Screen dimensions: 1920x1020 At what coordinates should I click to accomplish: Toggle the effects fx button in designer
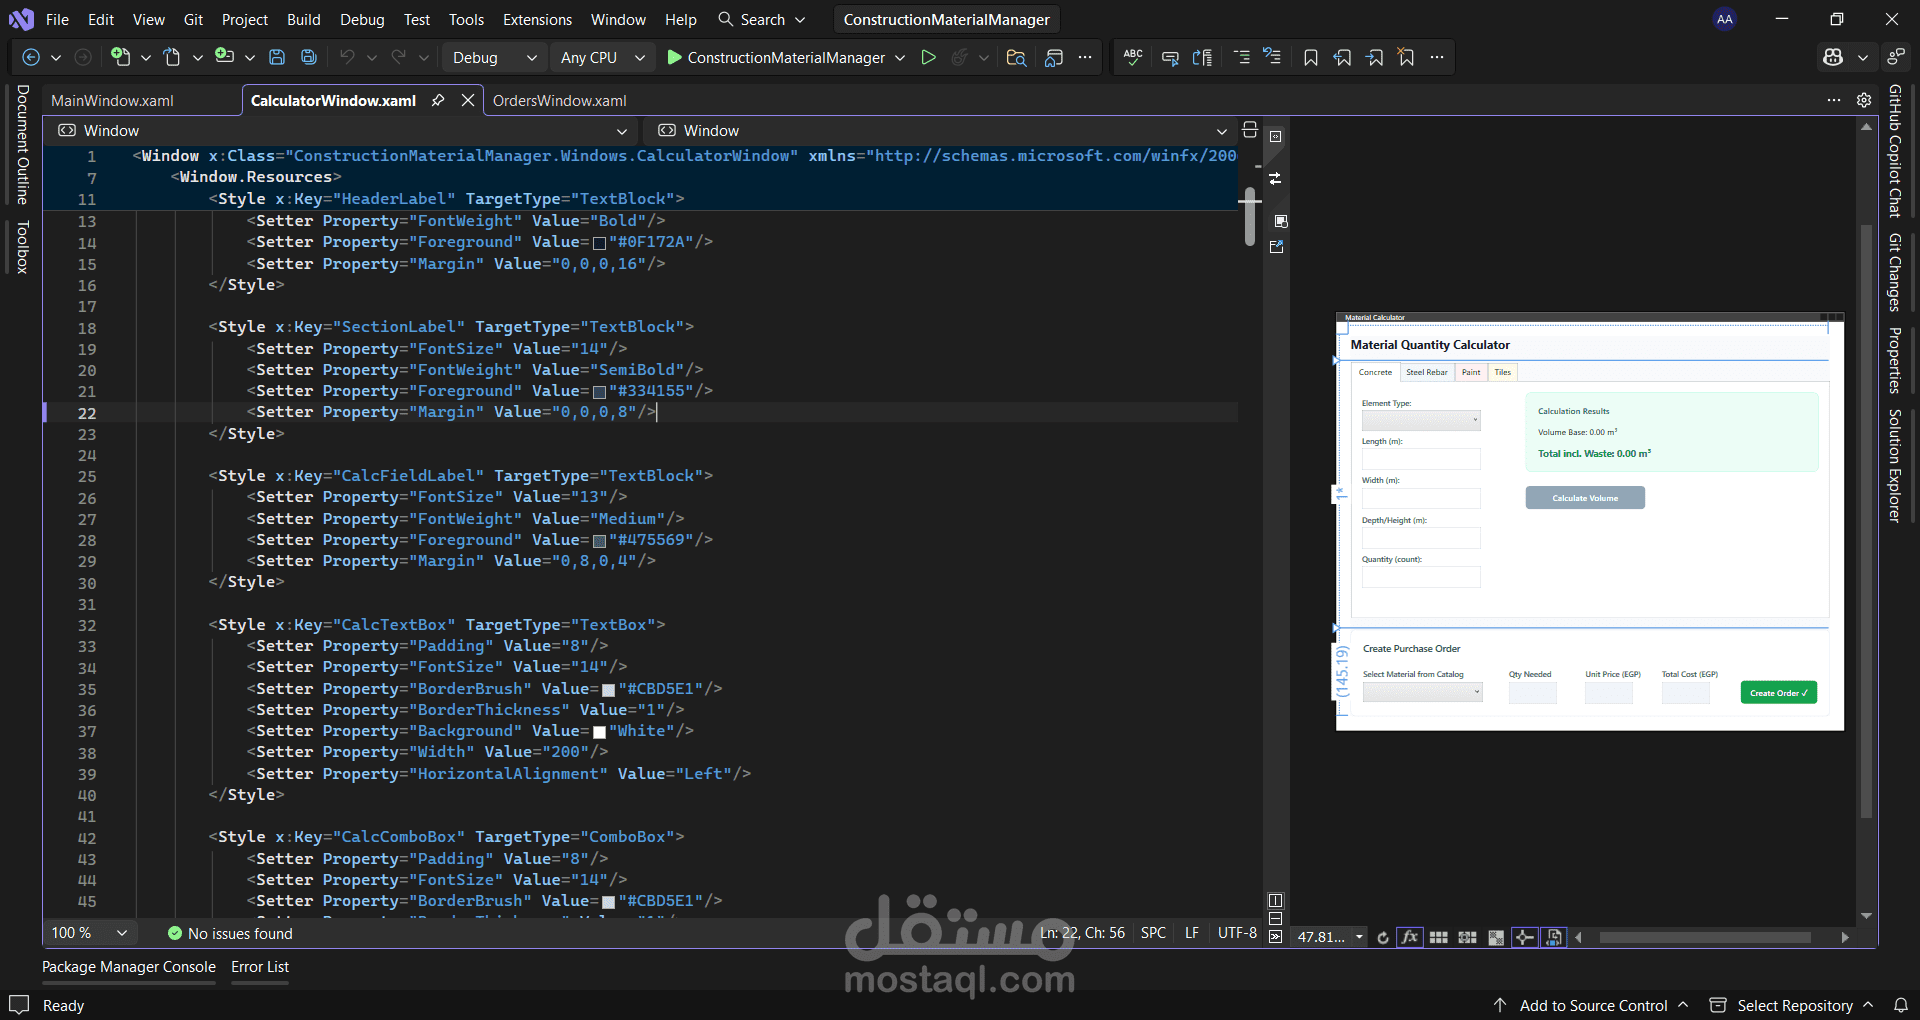click(x=1410, y=937)
